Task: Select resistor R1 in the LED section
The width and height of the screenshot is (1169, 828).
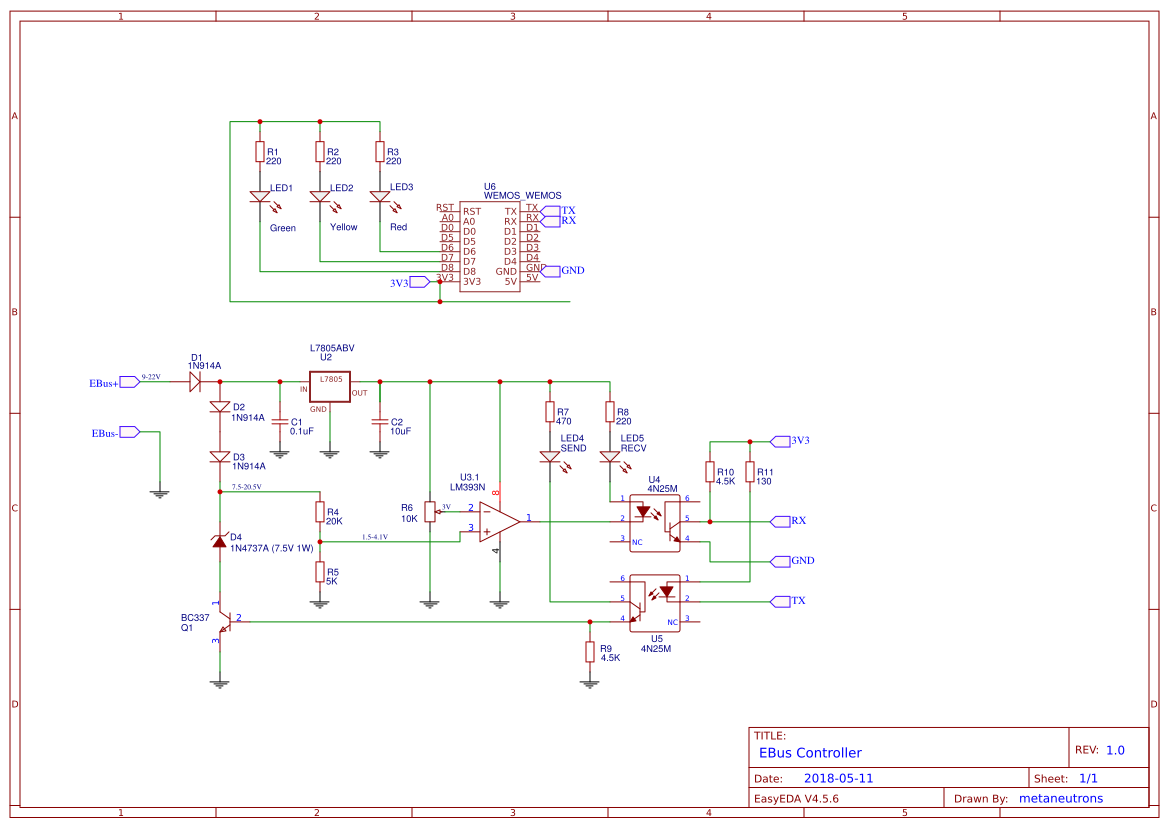Action: (x=259, y=152)
